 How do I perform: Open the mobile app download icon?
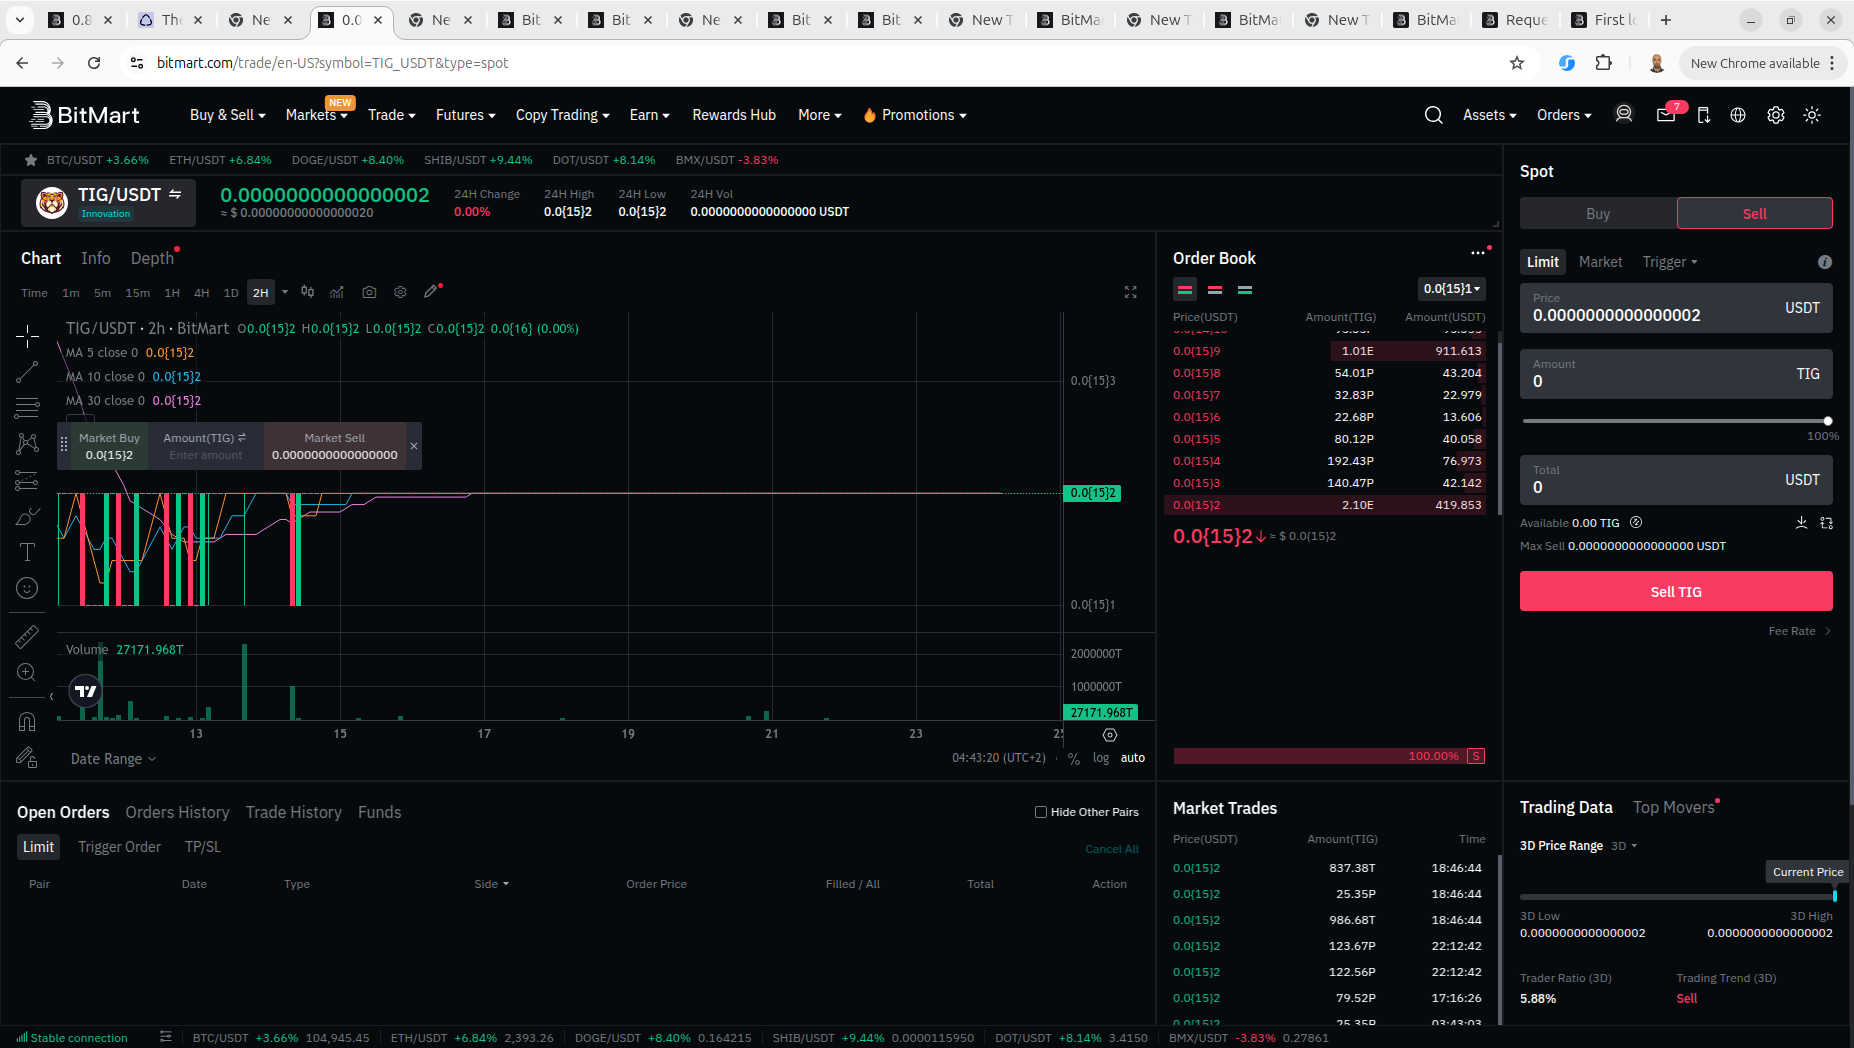1704,115
